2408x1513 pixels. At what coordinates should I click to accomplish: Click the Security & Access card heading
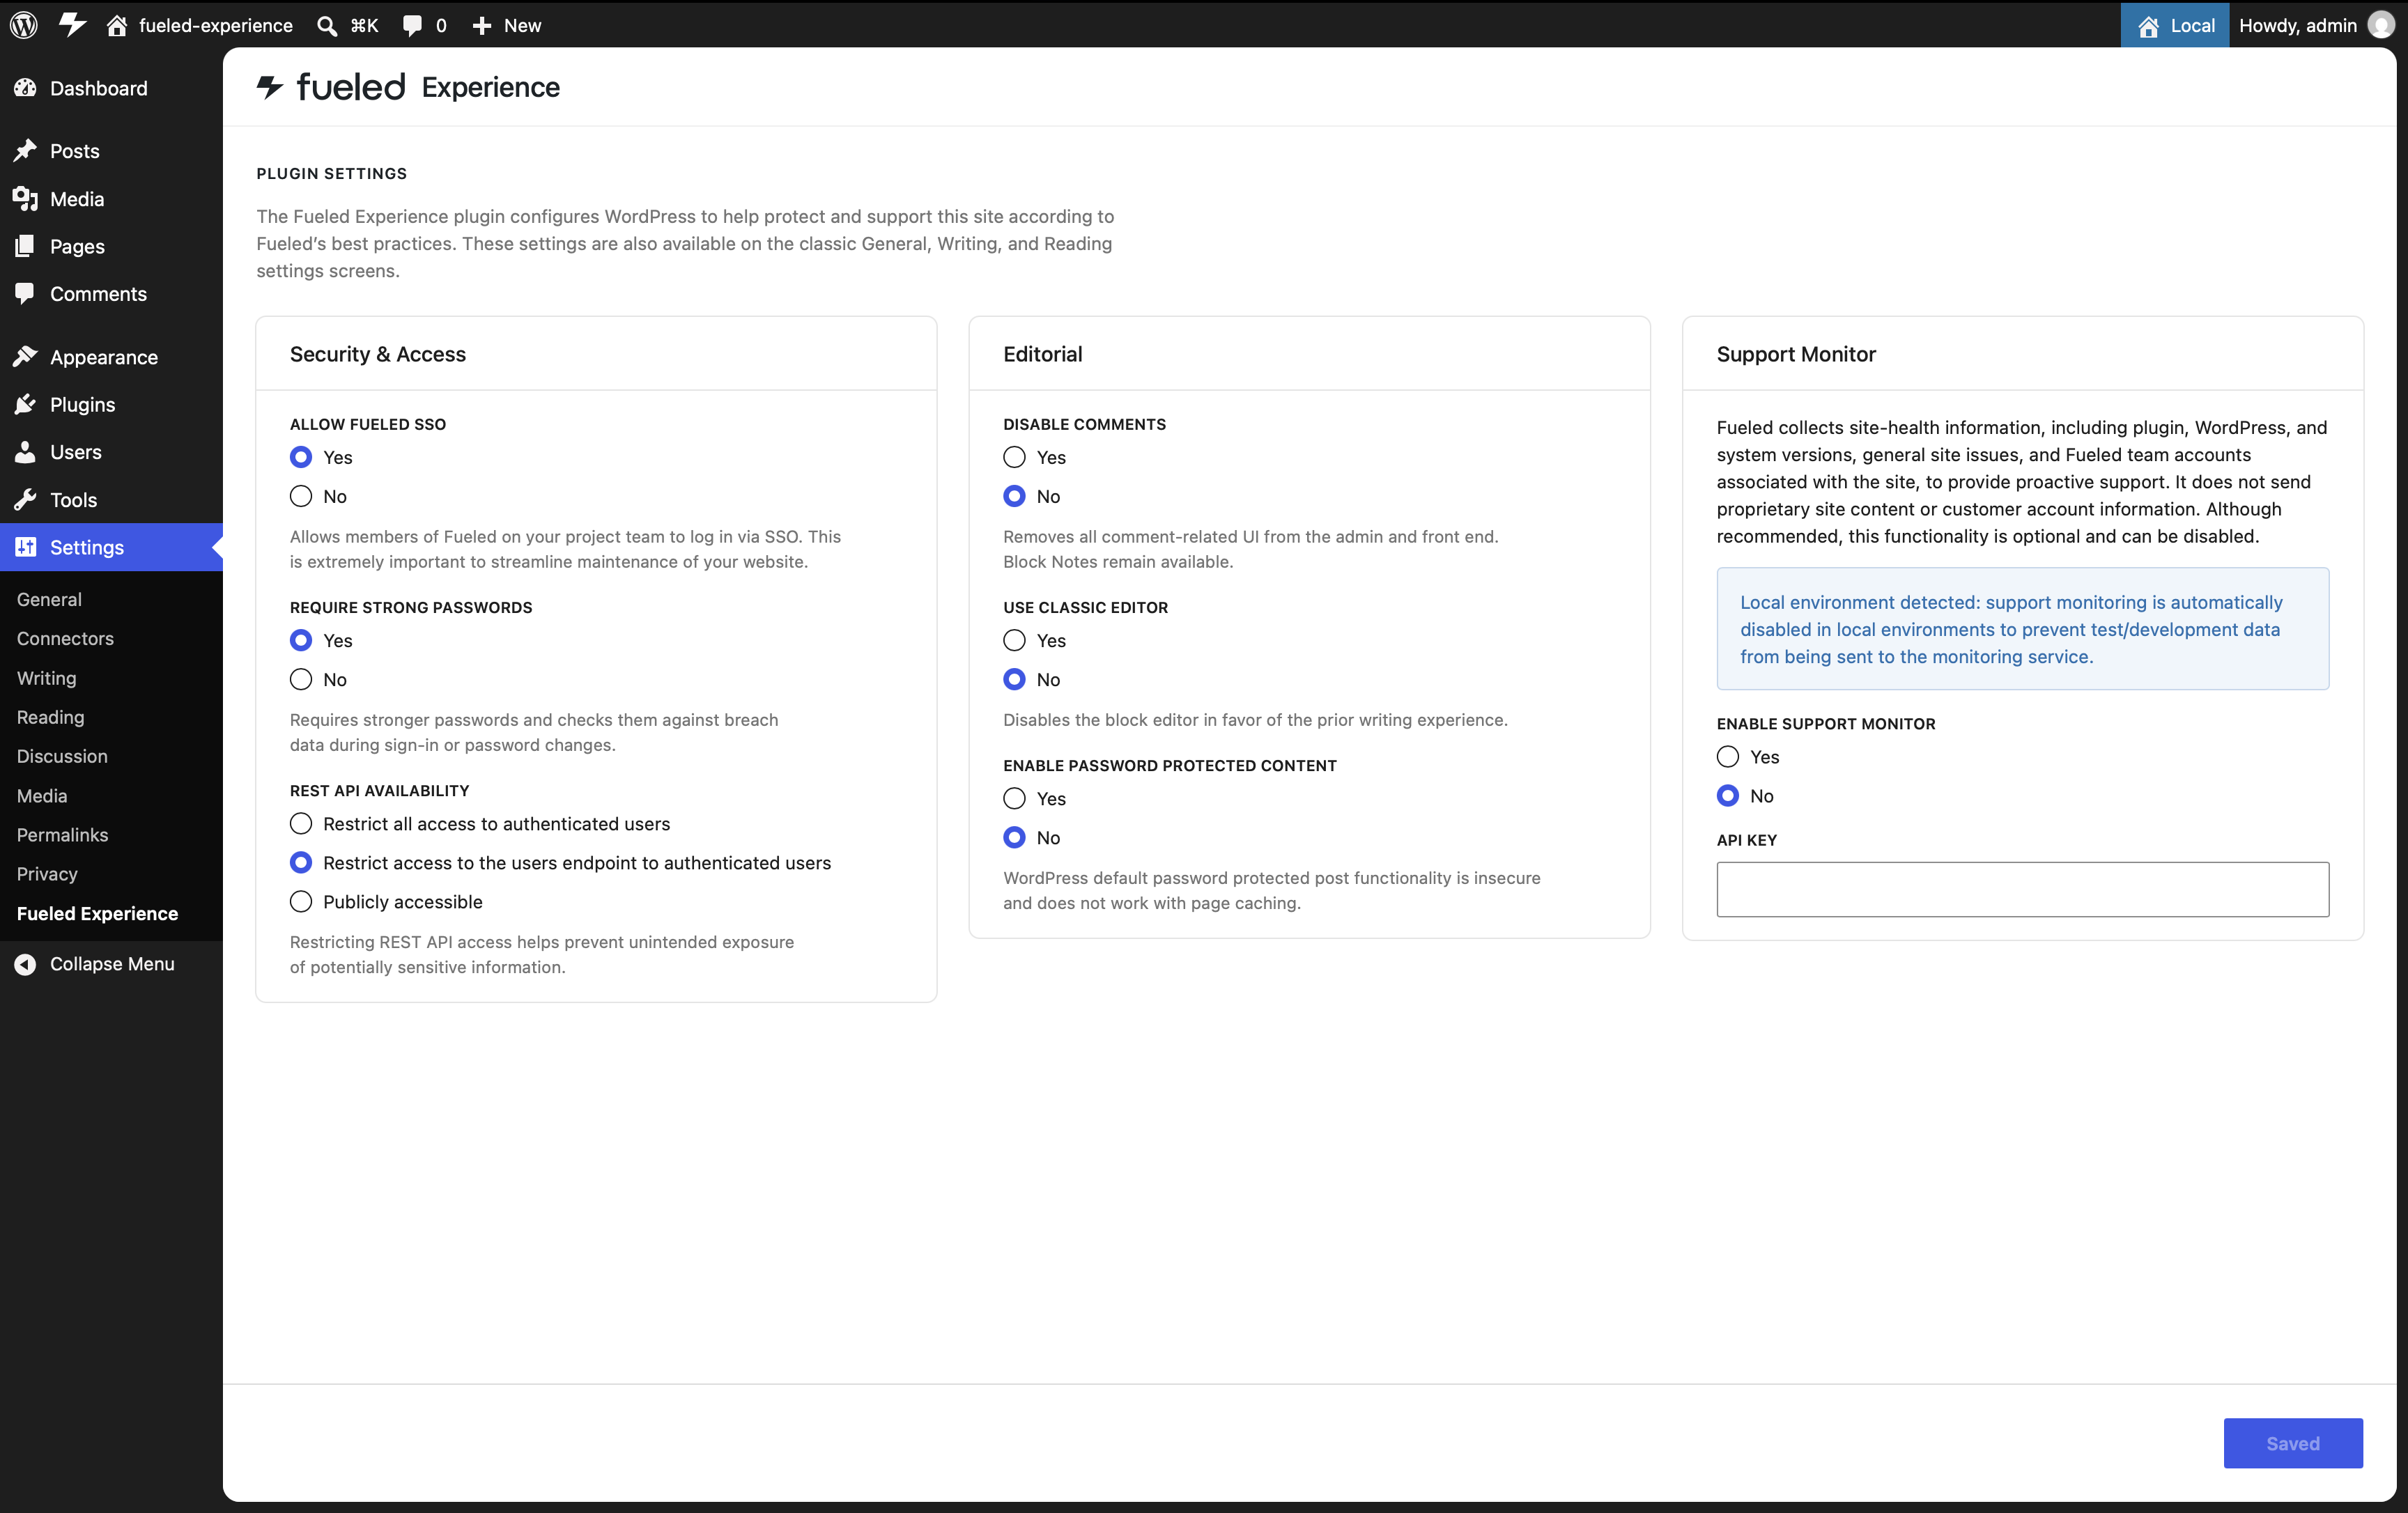pyautogui.click(x=378, y=354)
